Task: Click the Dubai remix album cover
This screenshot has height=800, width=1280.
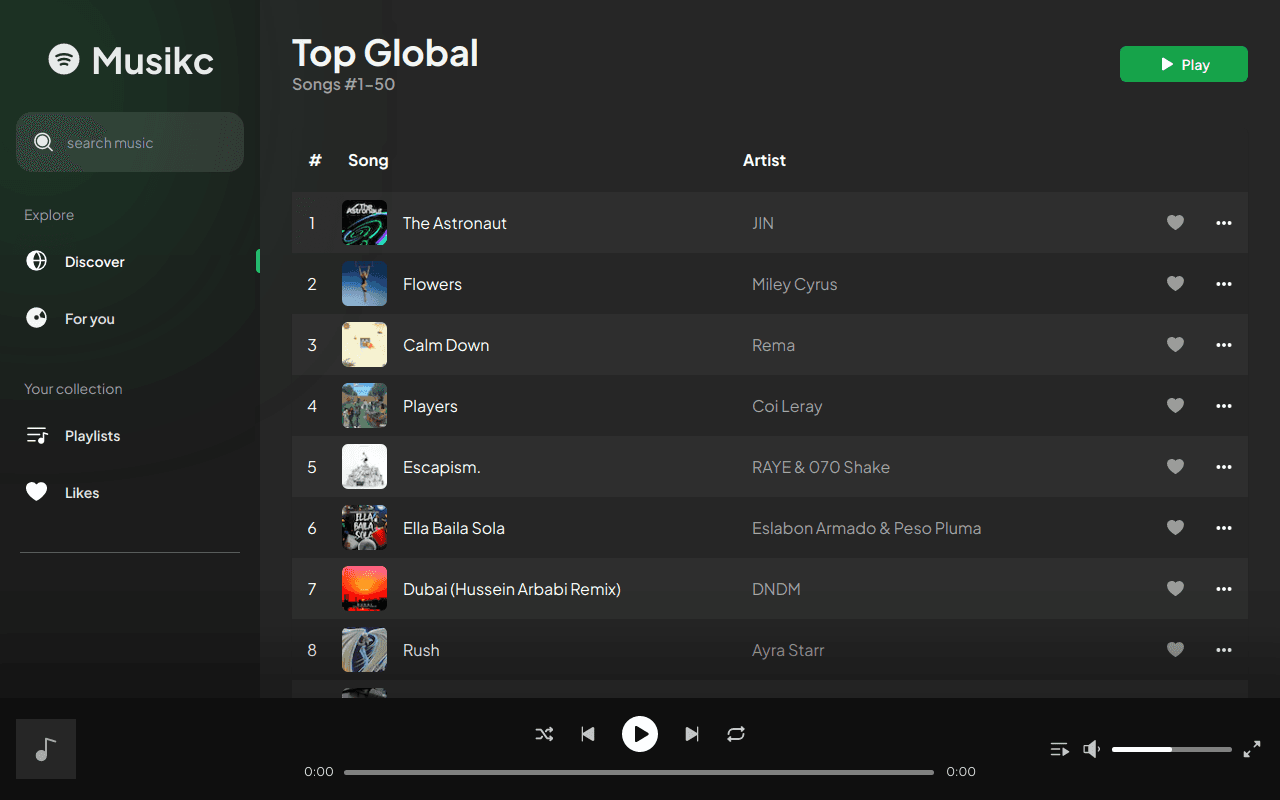Action: pyautogui.click(x=364, y=589)
